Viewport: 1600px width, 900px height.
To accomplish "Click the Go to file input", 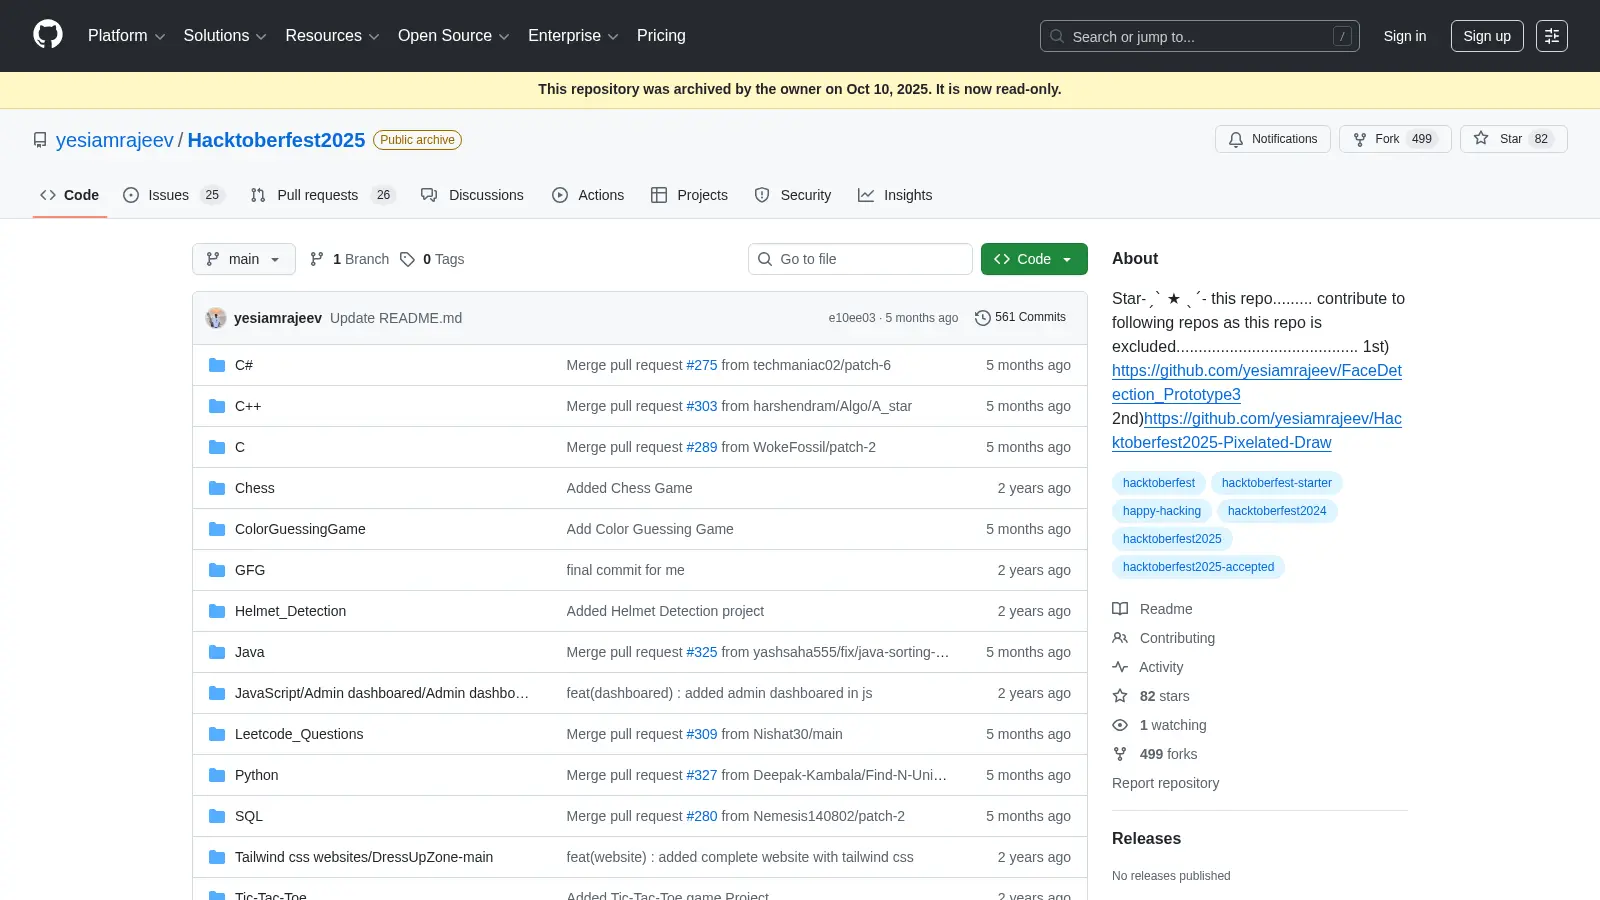I will [x=860, y=259].
